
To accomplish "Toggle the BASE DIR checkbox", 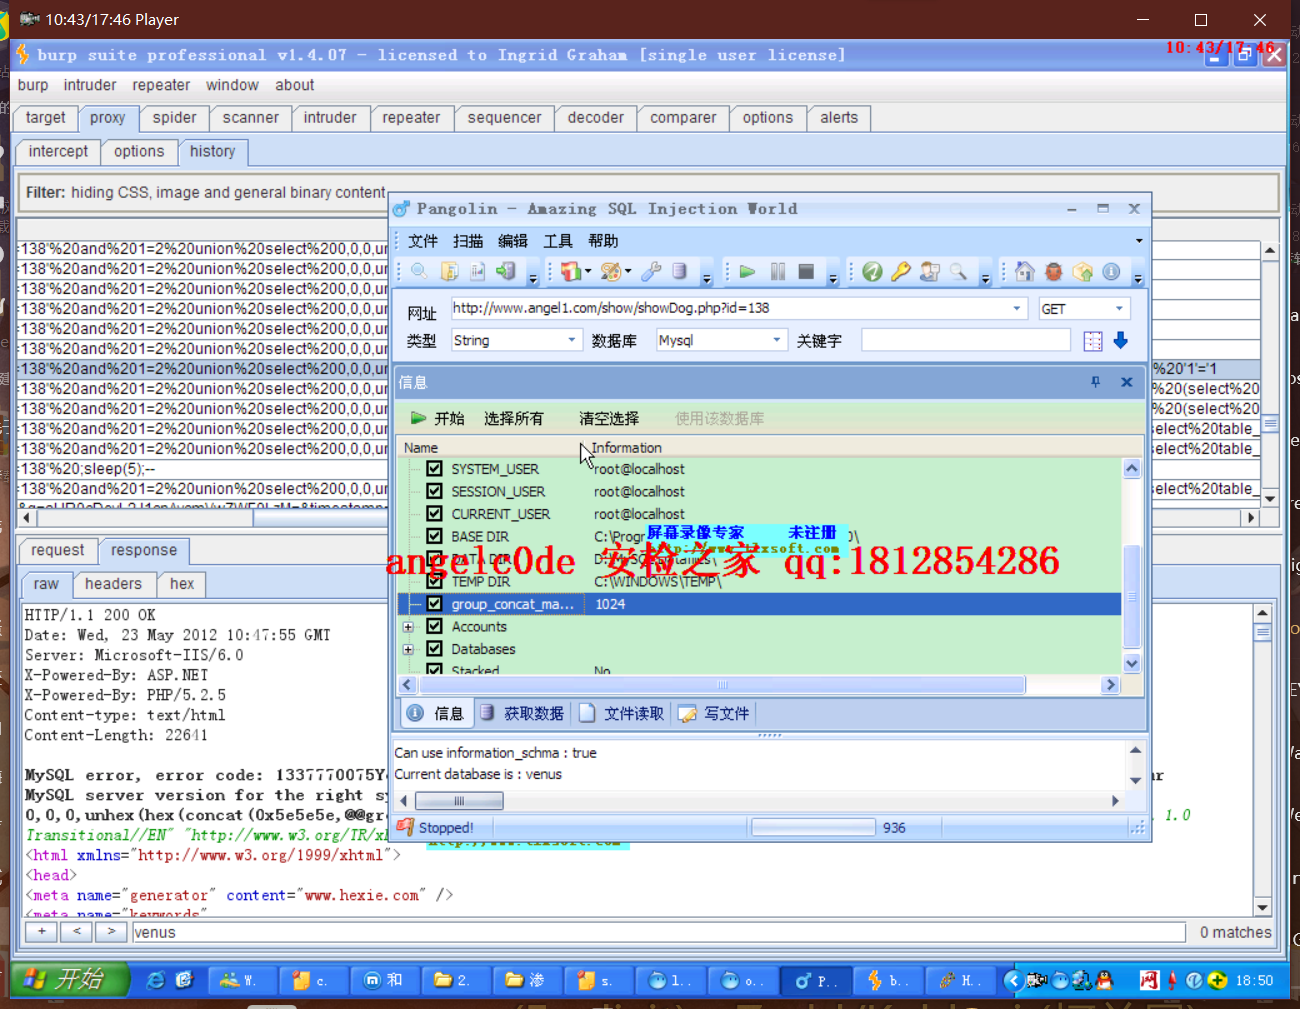I will (434, 536).
